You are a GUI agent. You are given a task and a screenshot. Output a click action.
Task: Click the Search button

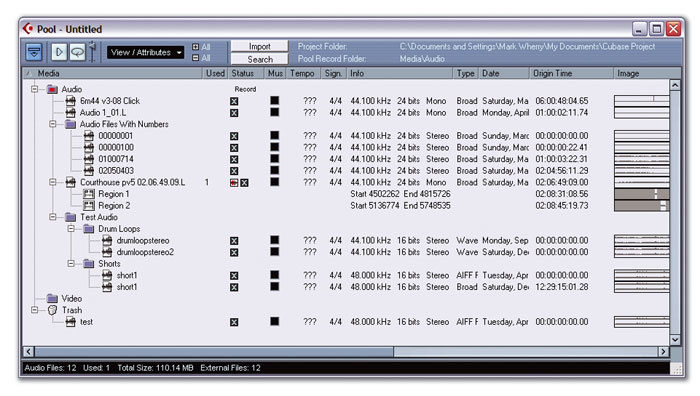click(259, 59)
